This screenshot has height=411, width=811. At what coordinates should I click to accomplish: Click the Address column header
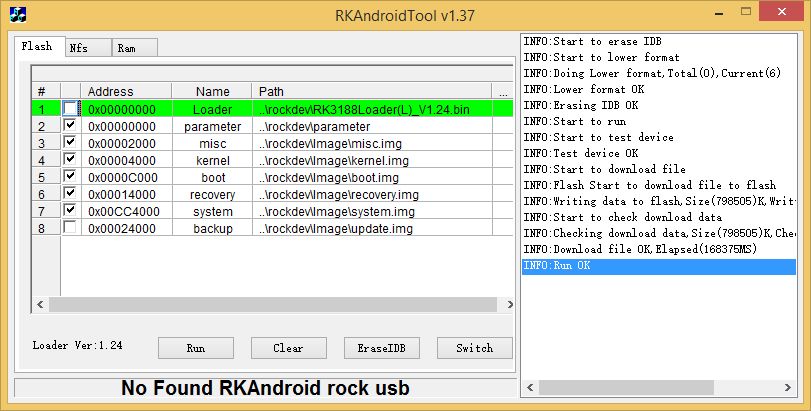(x=126, y=92)
